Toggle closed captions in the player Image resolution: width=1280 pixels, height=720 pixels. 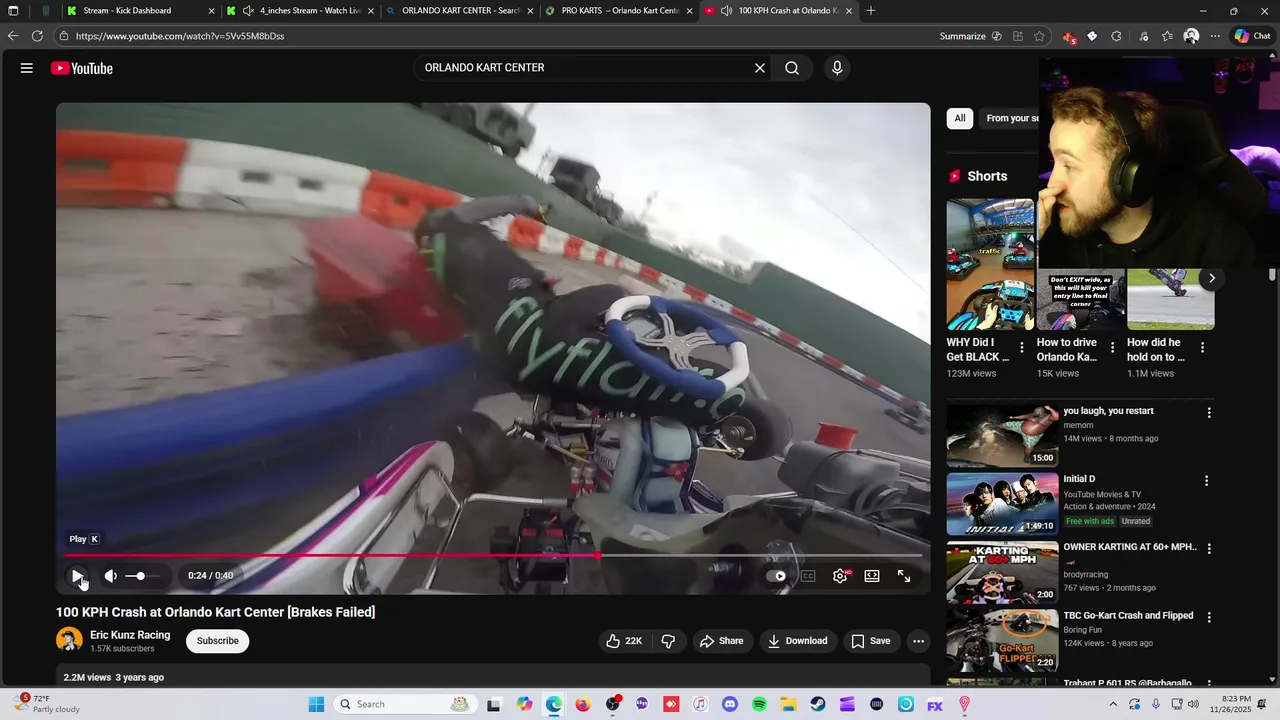tap(808, 576)
